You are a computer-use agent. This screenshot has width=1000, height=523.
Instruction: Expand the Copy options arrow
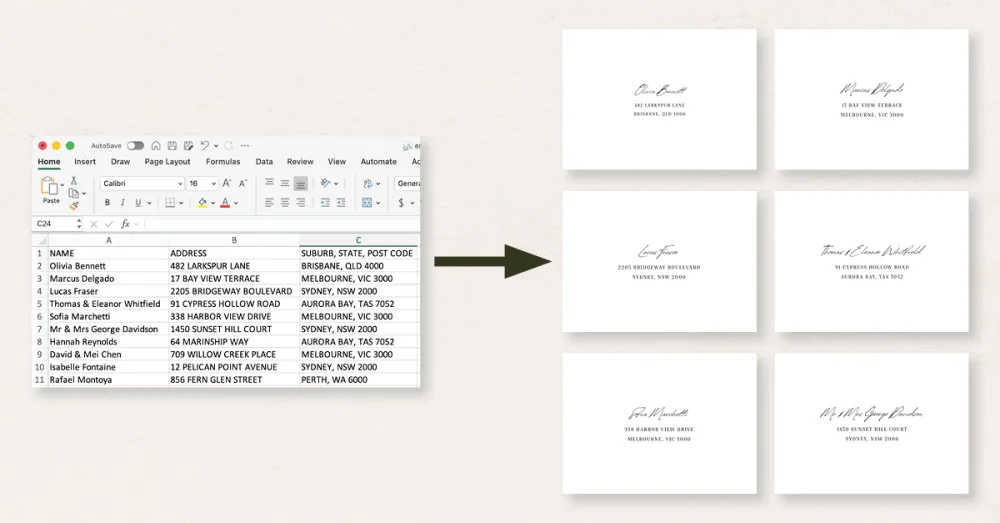(x=84, y=193)
